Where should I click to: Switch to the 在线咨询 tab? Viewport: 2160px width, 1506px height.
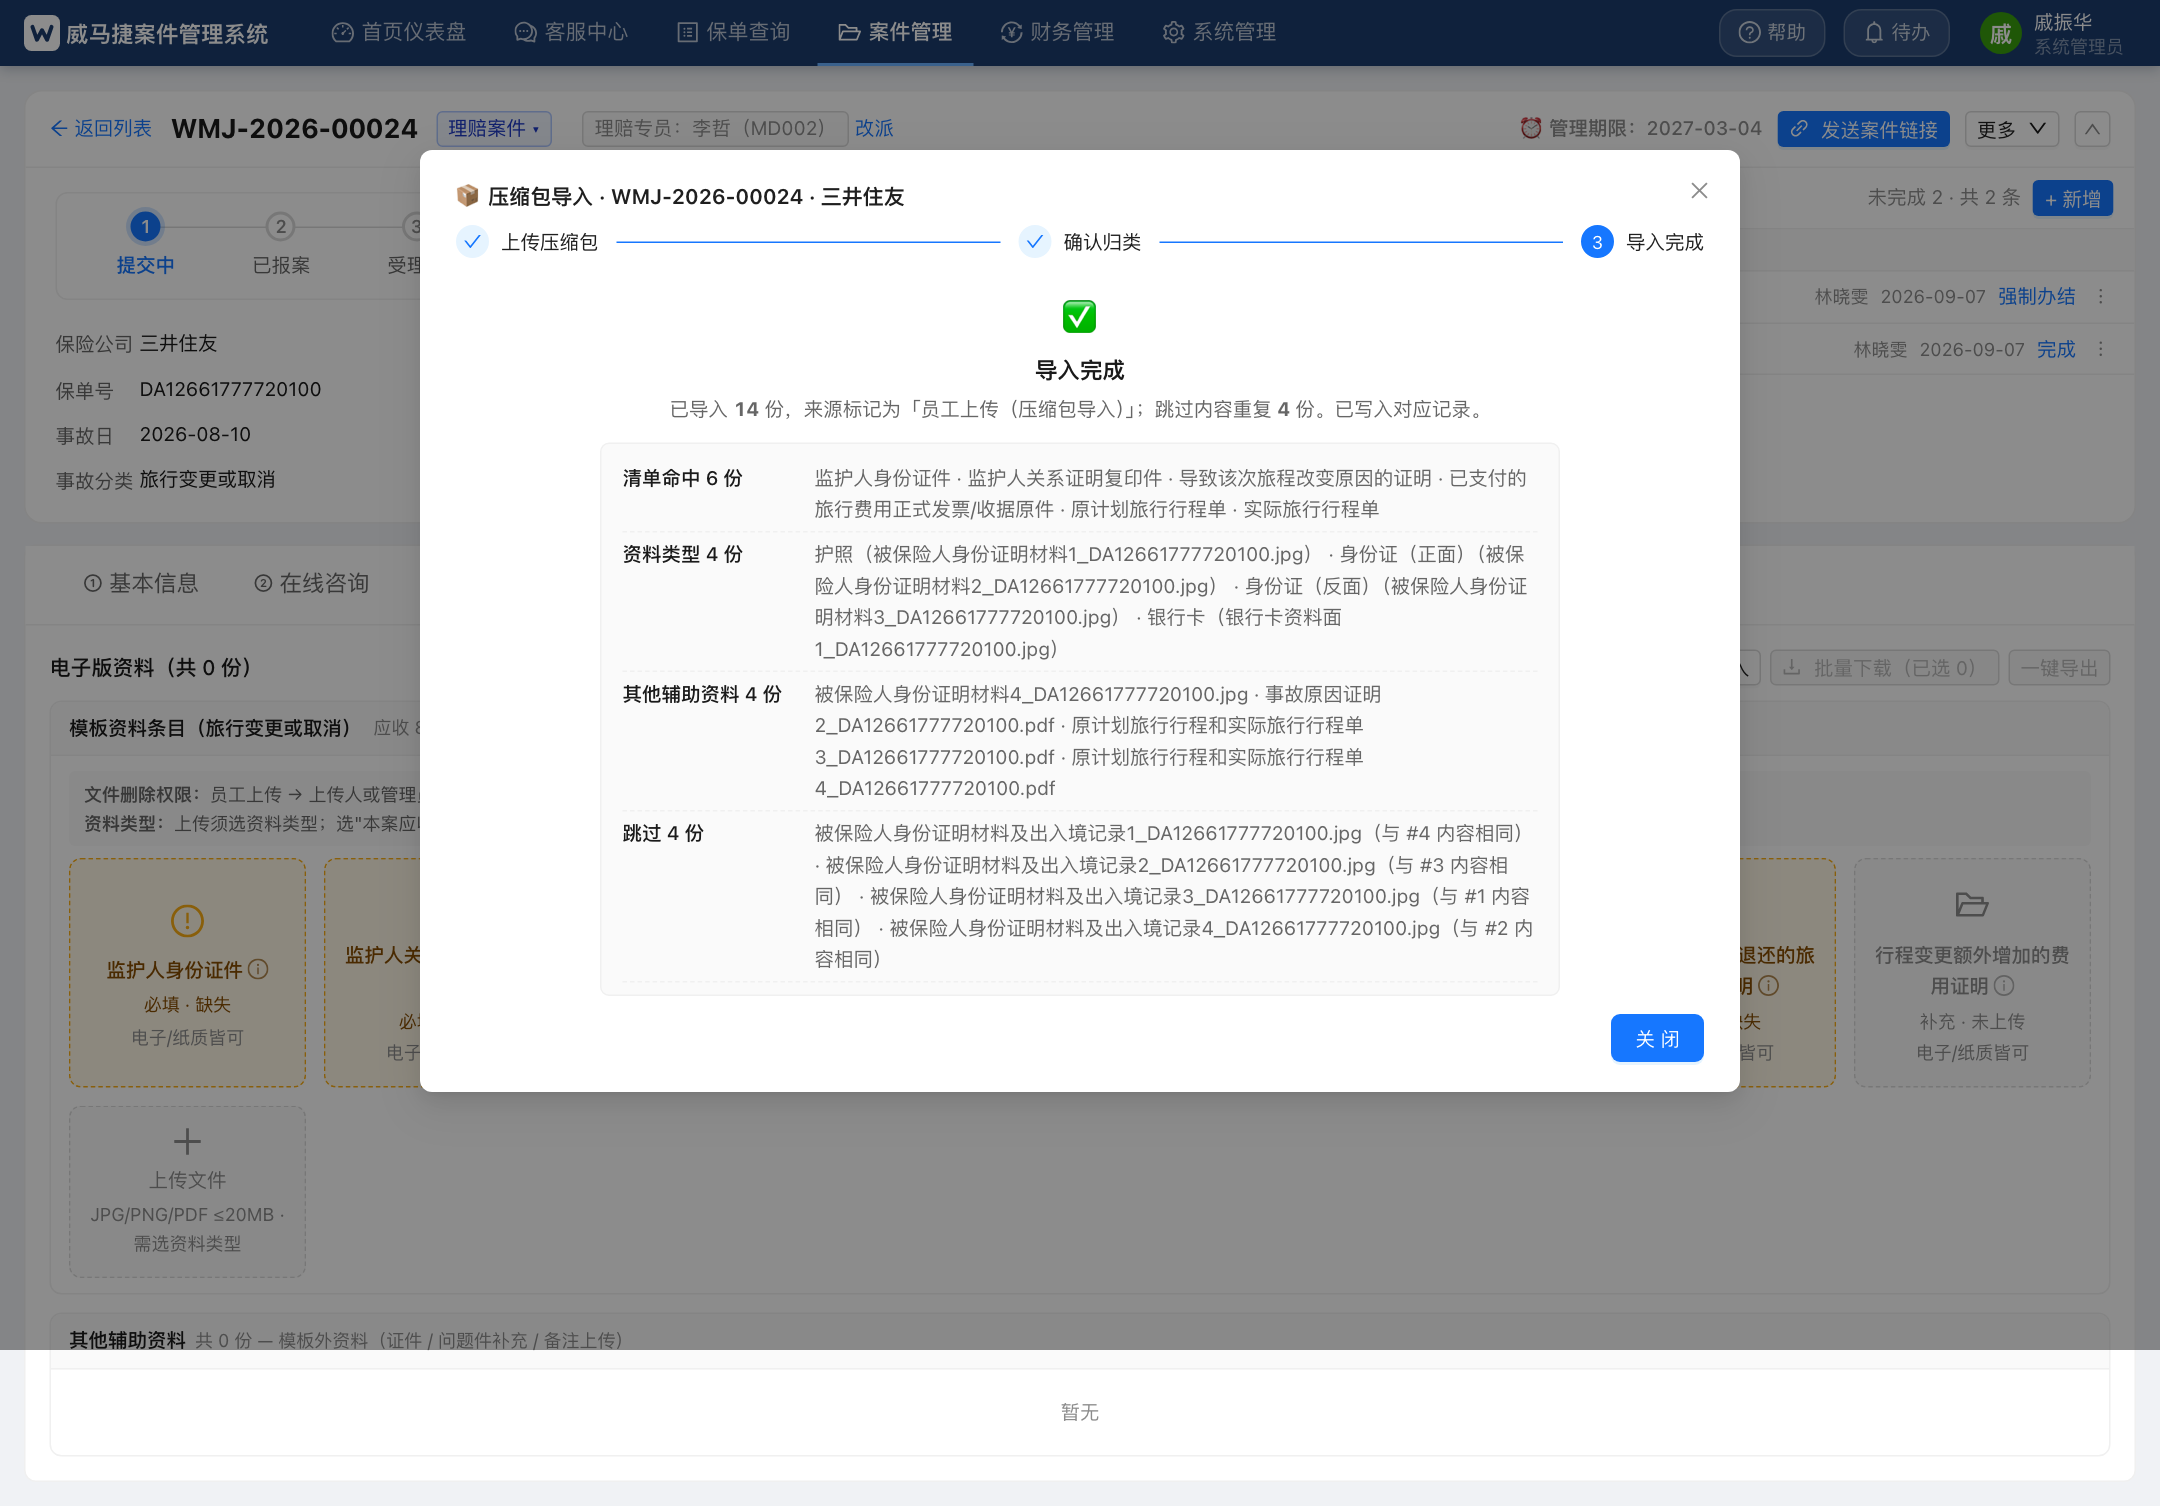311,583
